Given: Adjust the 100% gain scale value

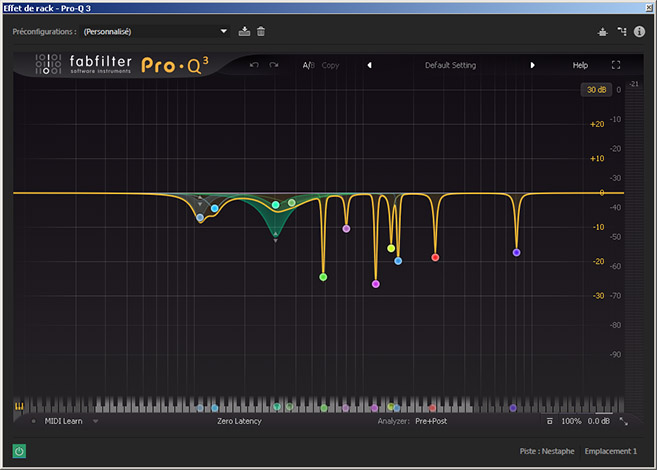Looking at the screenshot, I should 571,421.
